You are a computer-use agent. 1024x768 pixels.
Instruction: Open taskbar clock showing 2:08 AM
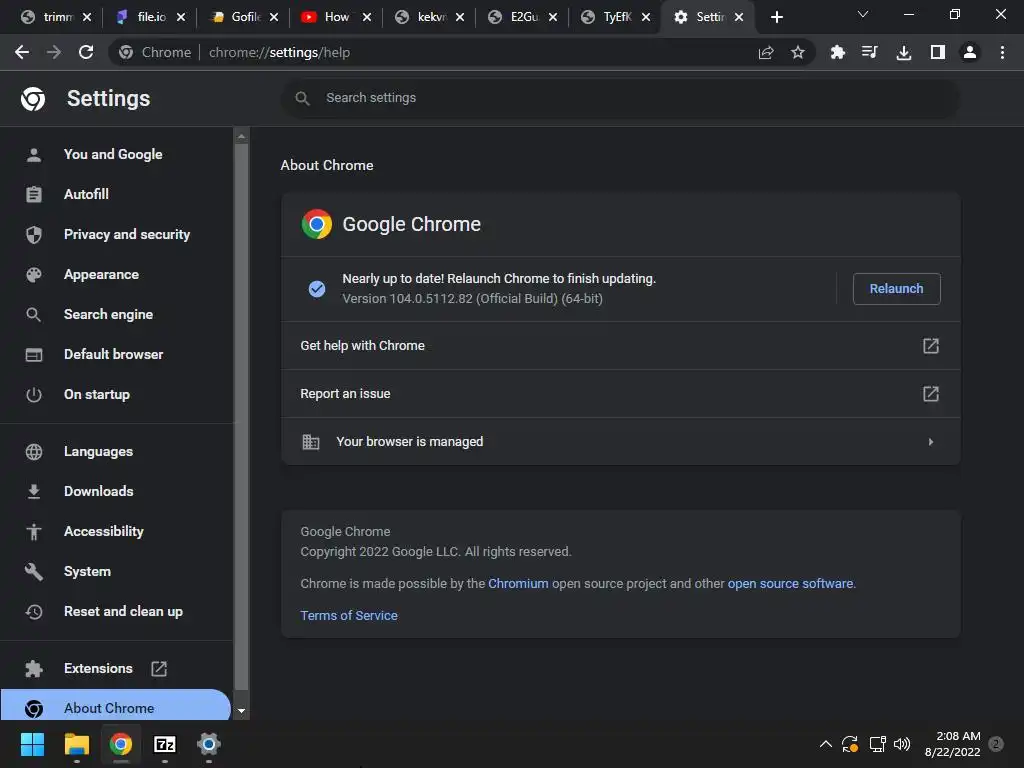953,744
